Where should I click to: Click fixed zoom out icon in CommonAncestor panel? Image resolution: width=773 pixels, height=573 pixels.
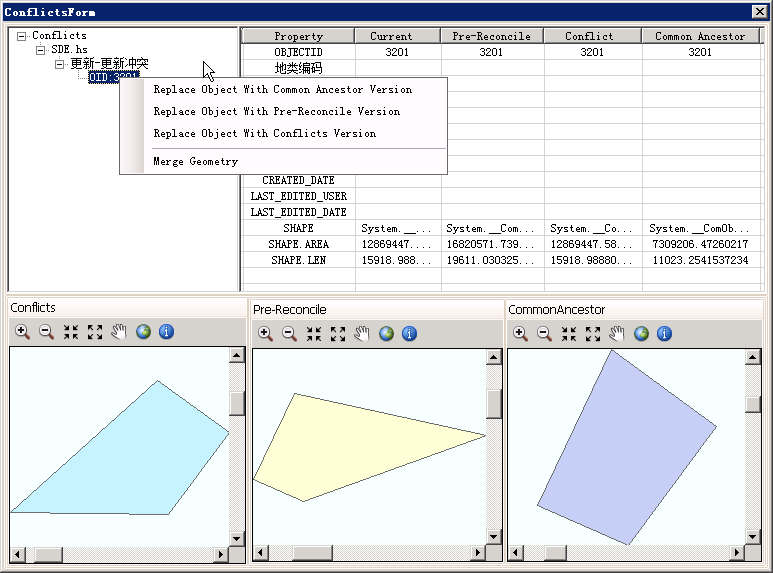pos(593,334)
